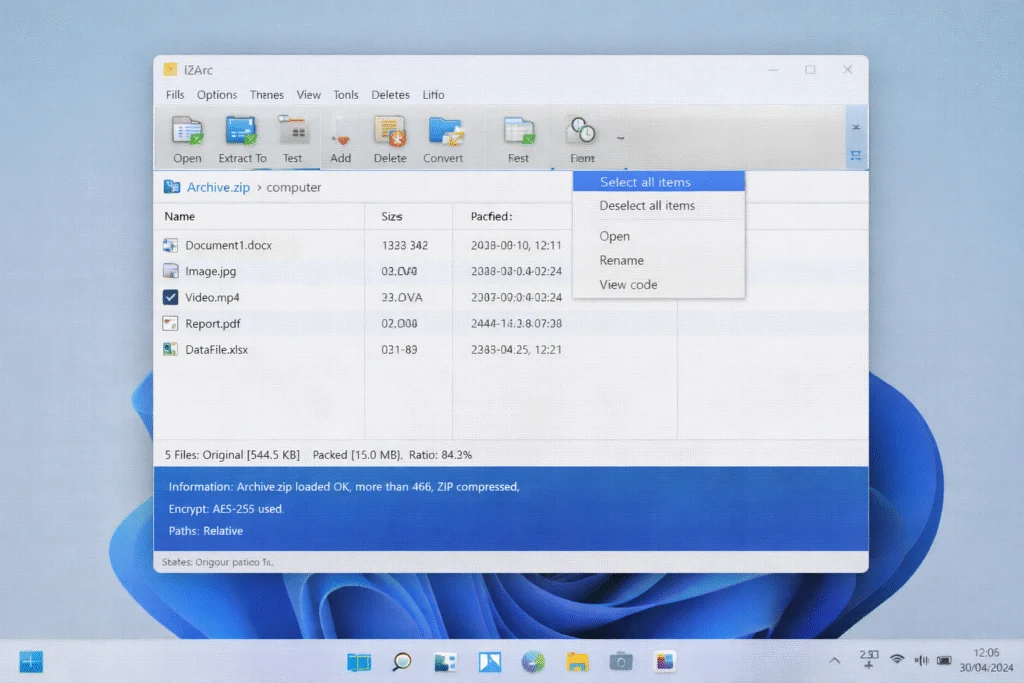
Task: Select the Eism clock toolbar icon
Action: coord(581,137)
